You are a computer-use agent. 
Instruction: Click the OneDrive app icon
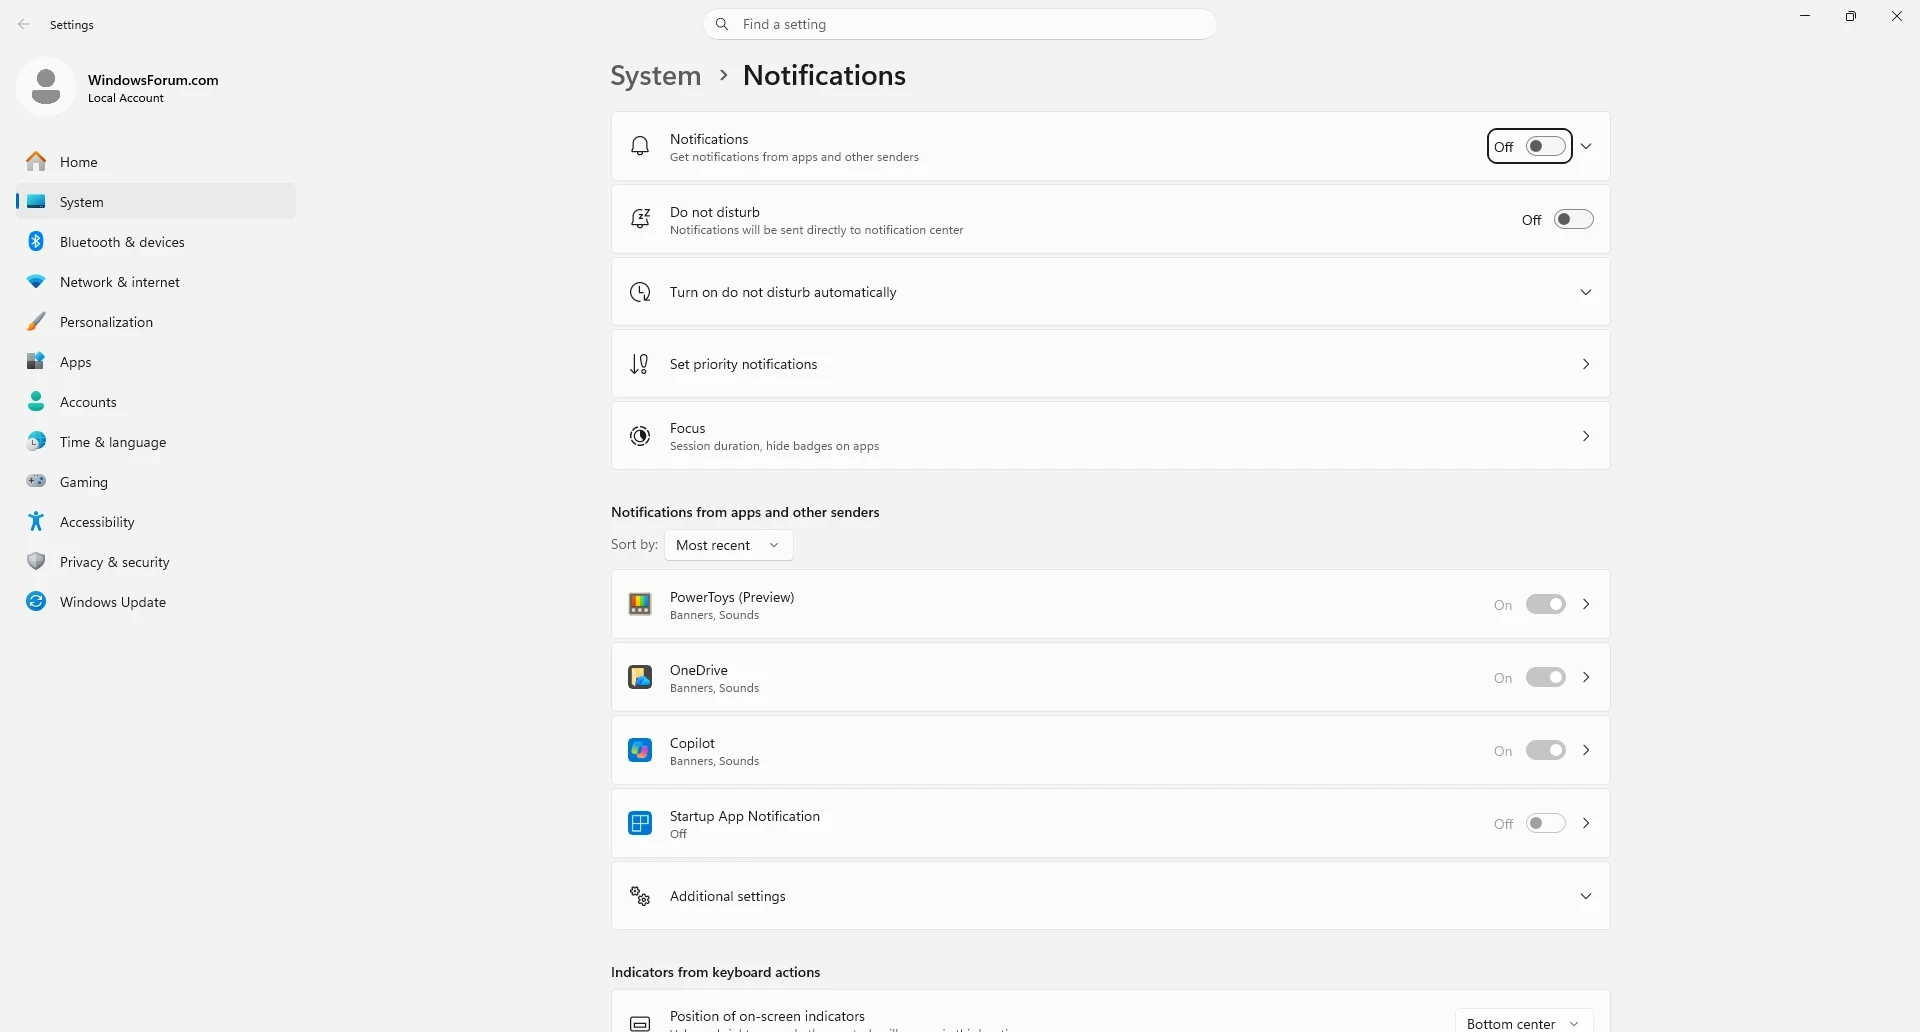click(x=640, y=677)
